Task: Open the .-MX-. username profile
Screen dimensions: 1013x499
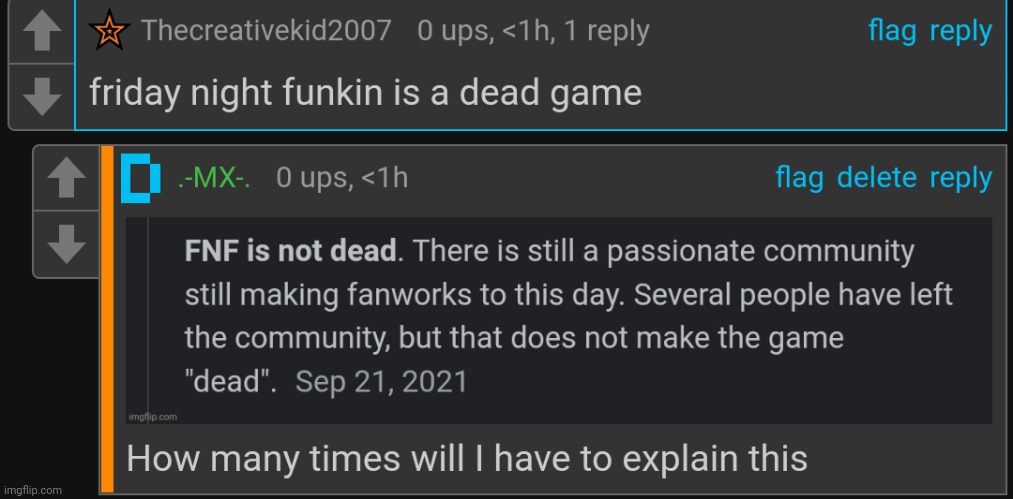Action: 213,179
